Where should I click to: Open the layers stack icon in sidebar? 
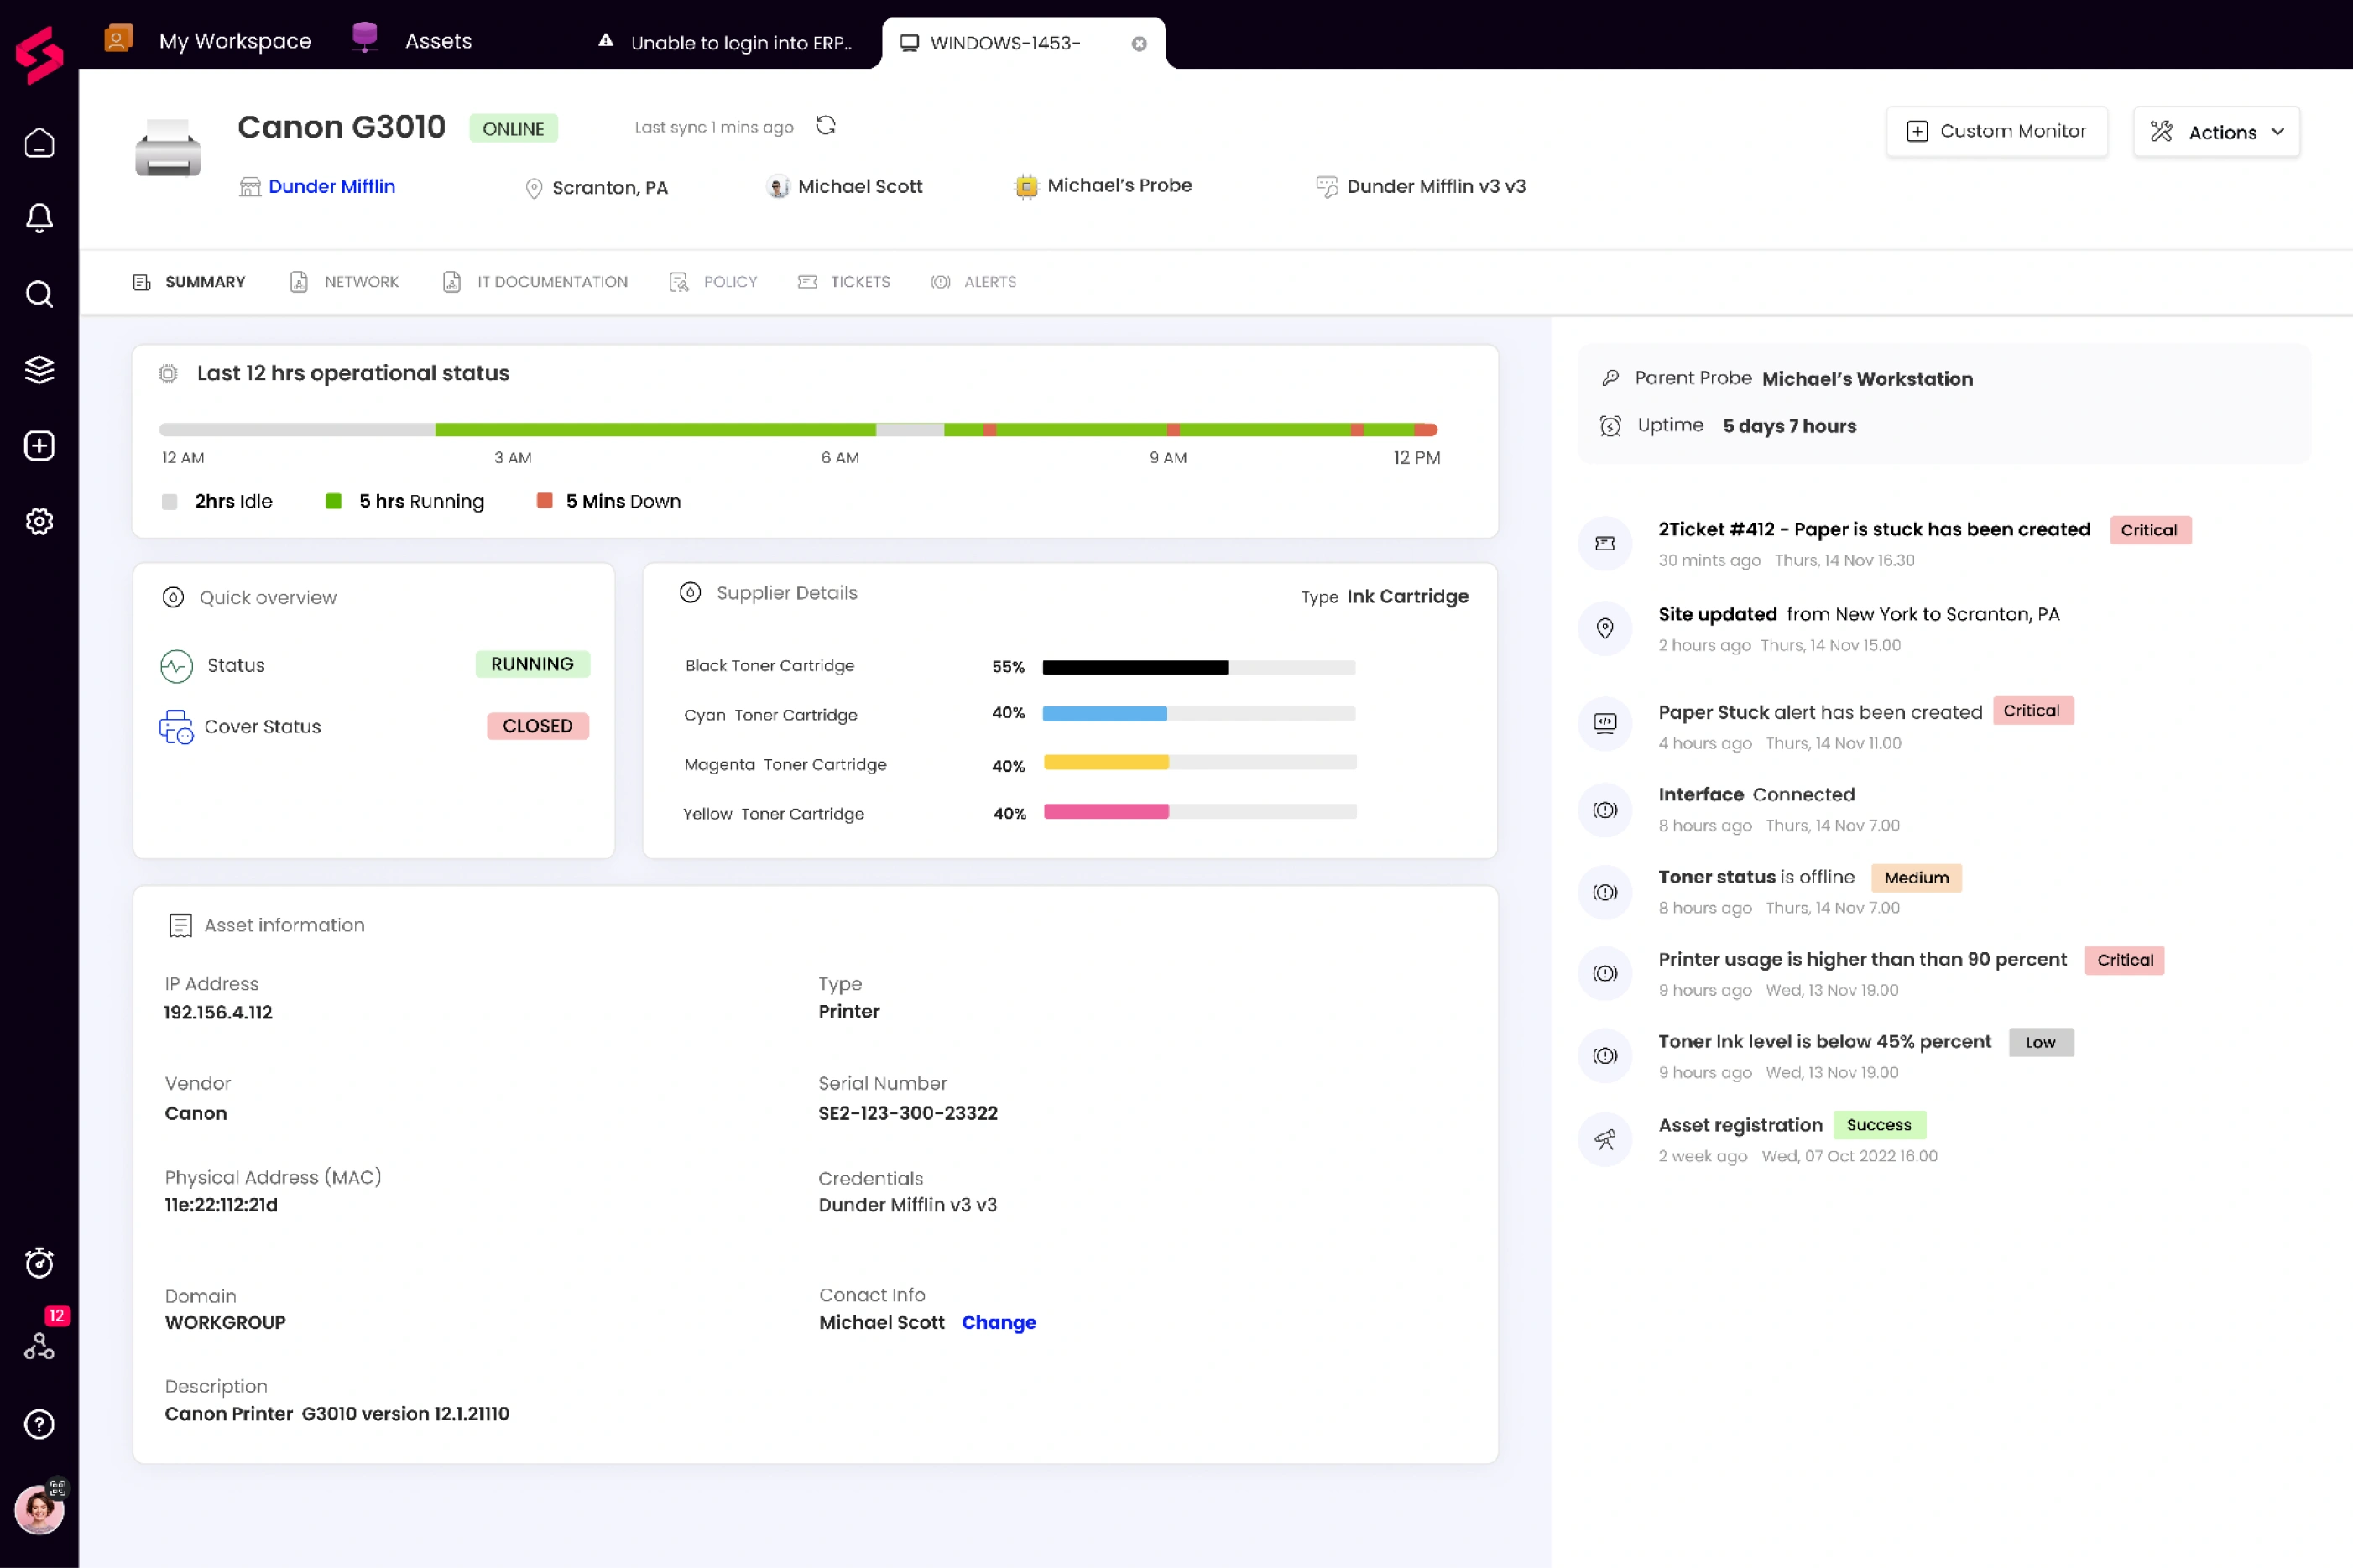[x=39, y=369]
